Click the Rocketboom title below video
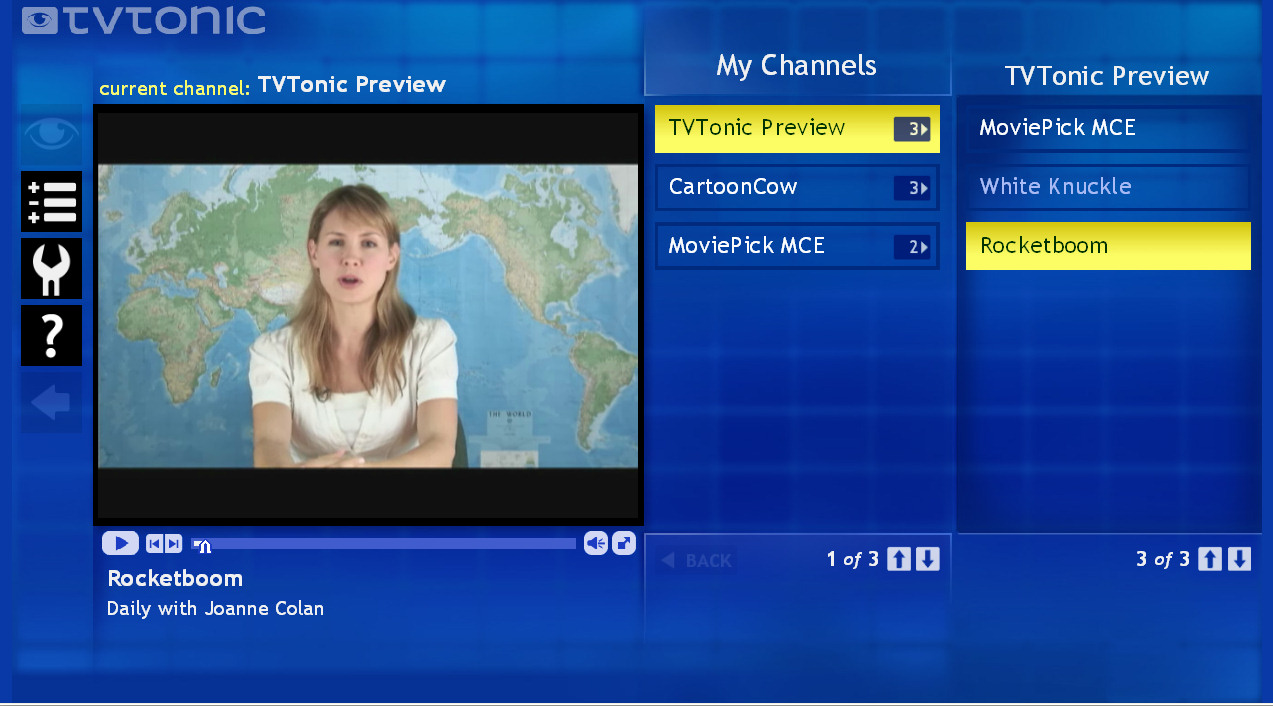 coord(175,578)
